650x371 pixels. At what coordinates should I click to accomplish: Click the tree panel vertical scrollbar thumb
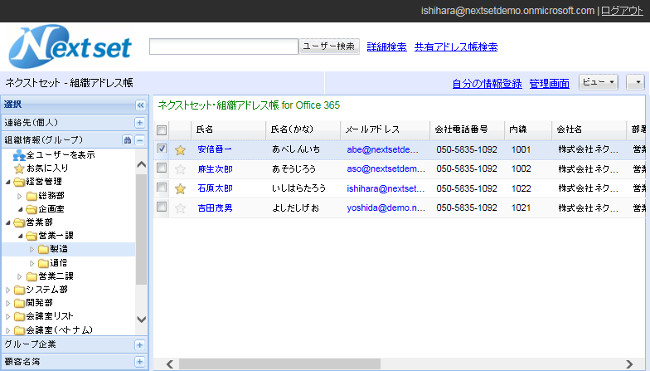point(141,229)
